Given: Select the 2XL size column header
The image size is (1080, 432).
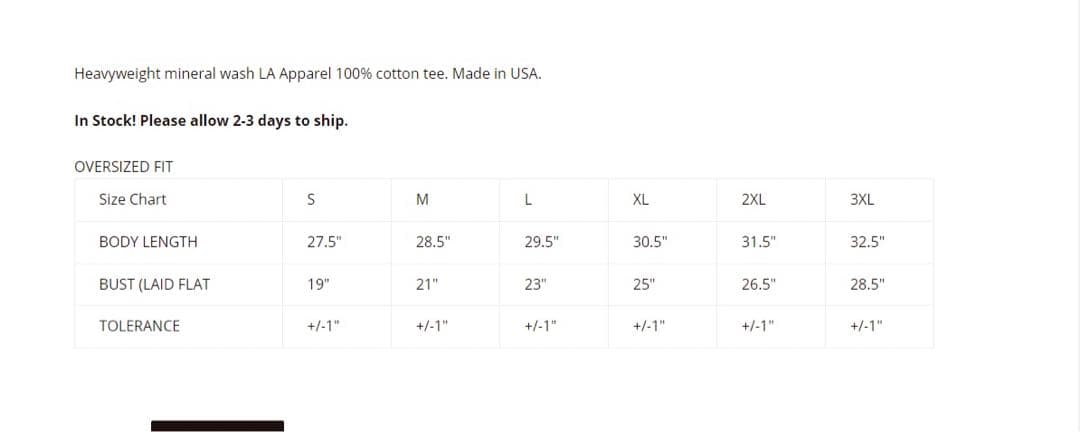Looking at the screenshot, I should coord(753,199).
